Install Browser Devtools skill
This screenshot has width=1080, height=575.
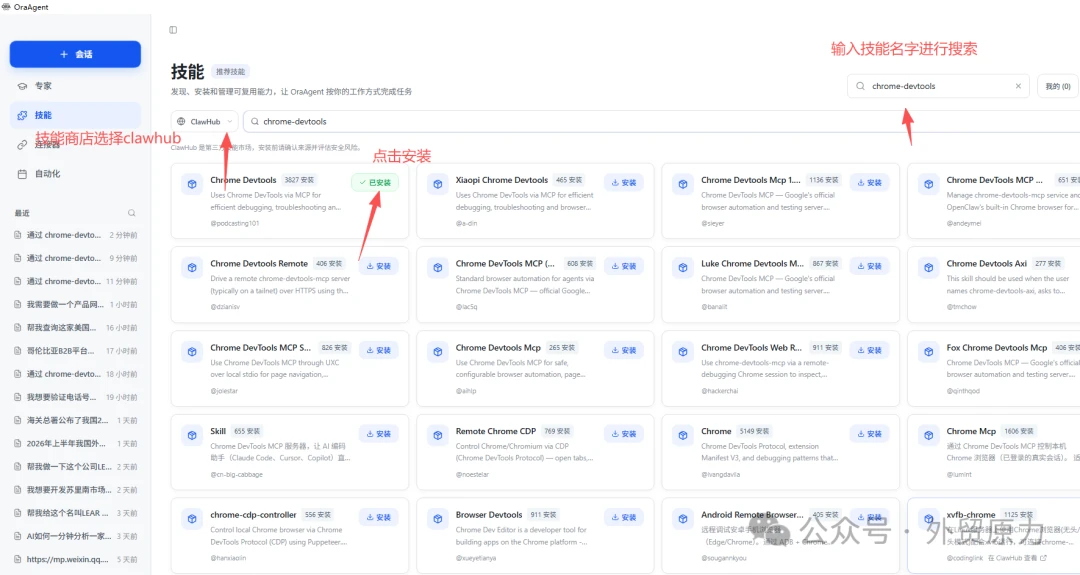[624, 517]
